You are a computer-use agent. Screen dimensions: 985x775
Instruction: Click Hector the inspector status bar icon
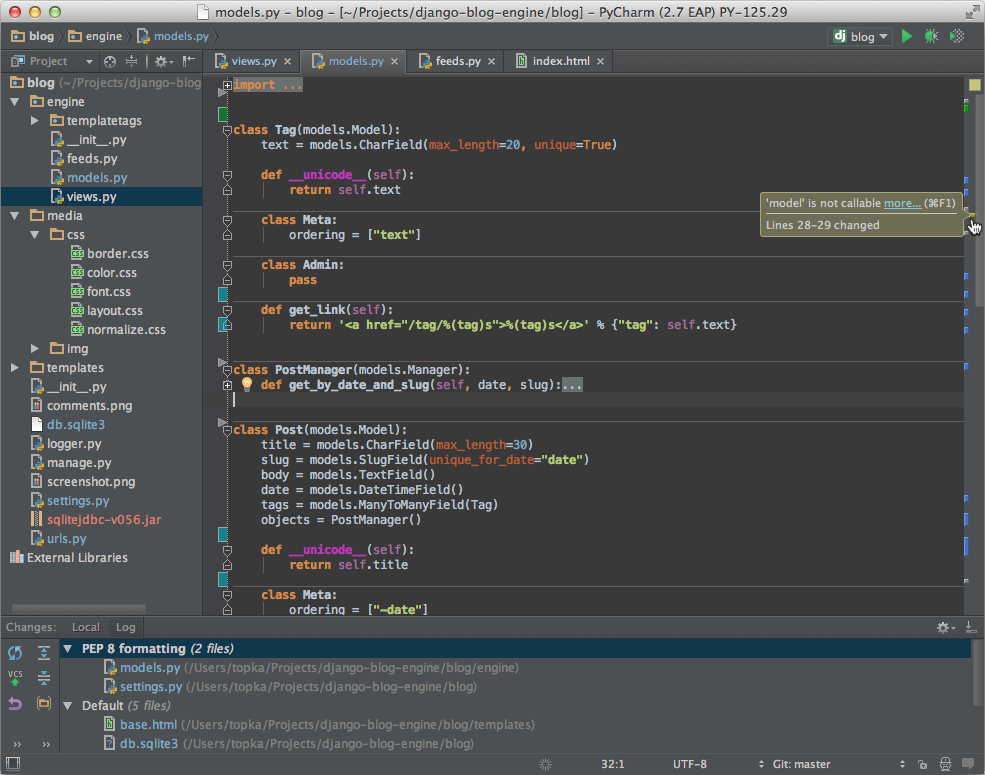click(x=944, y=763)
